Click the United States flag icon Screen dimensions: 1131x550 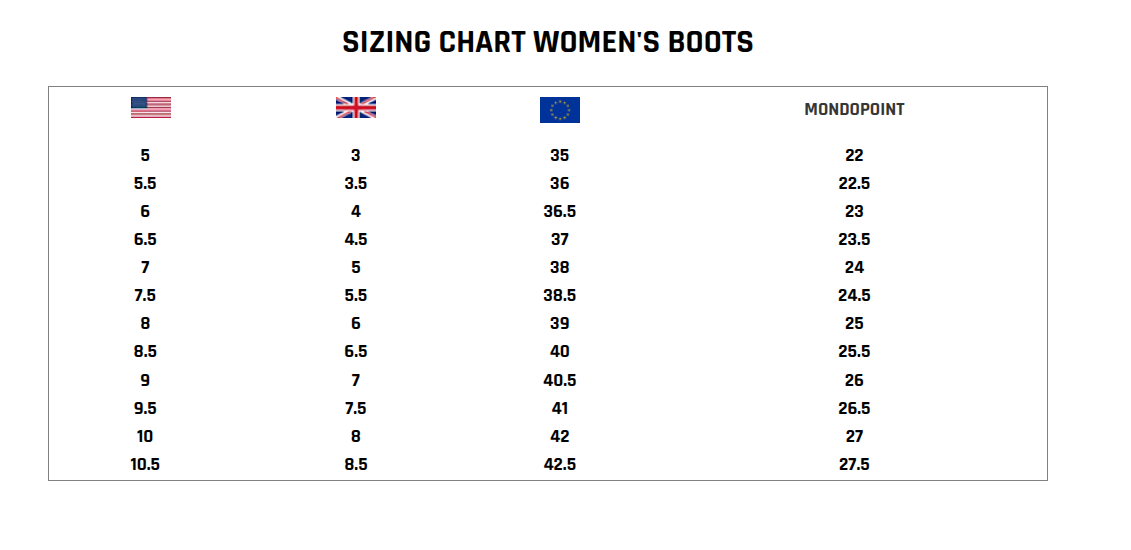[x=151, y=107]
